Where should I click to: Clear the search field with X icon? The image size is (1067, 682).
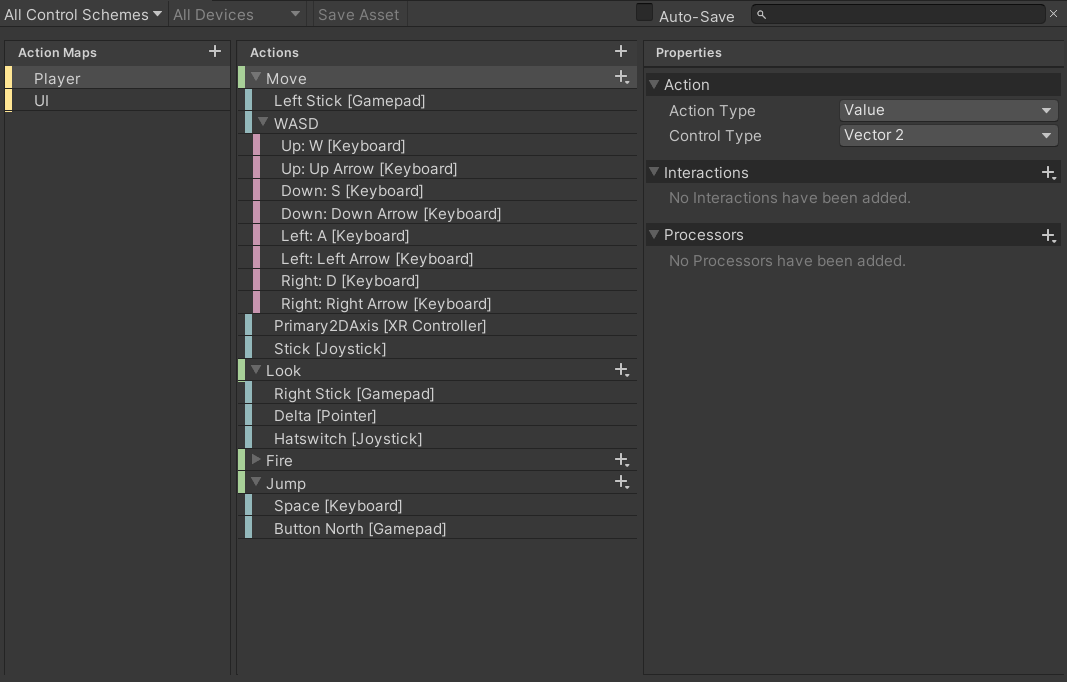tap(1053, 14)
